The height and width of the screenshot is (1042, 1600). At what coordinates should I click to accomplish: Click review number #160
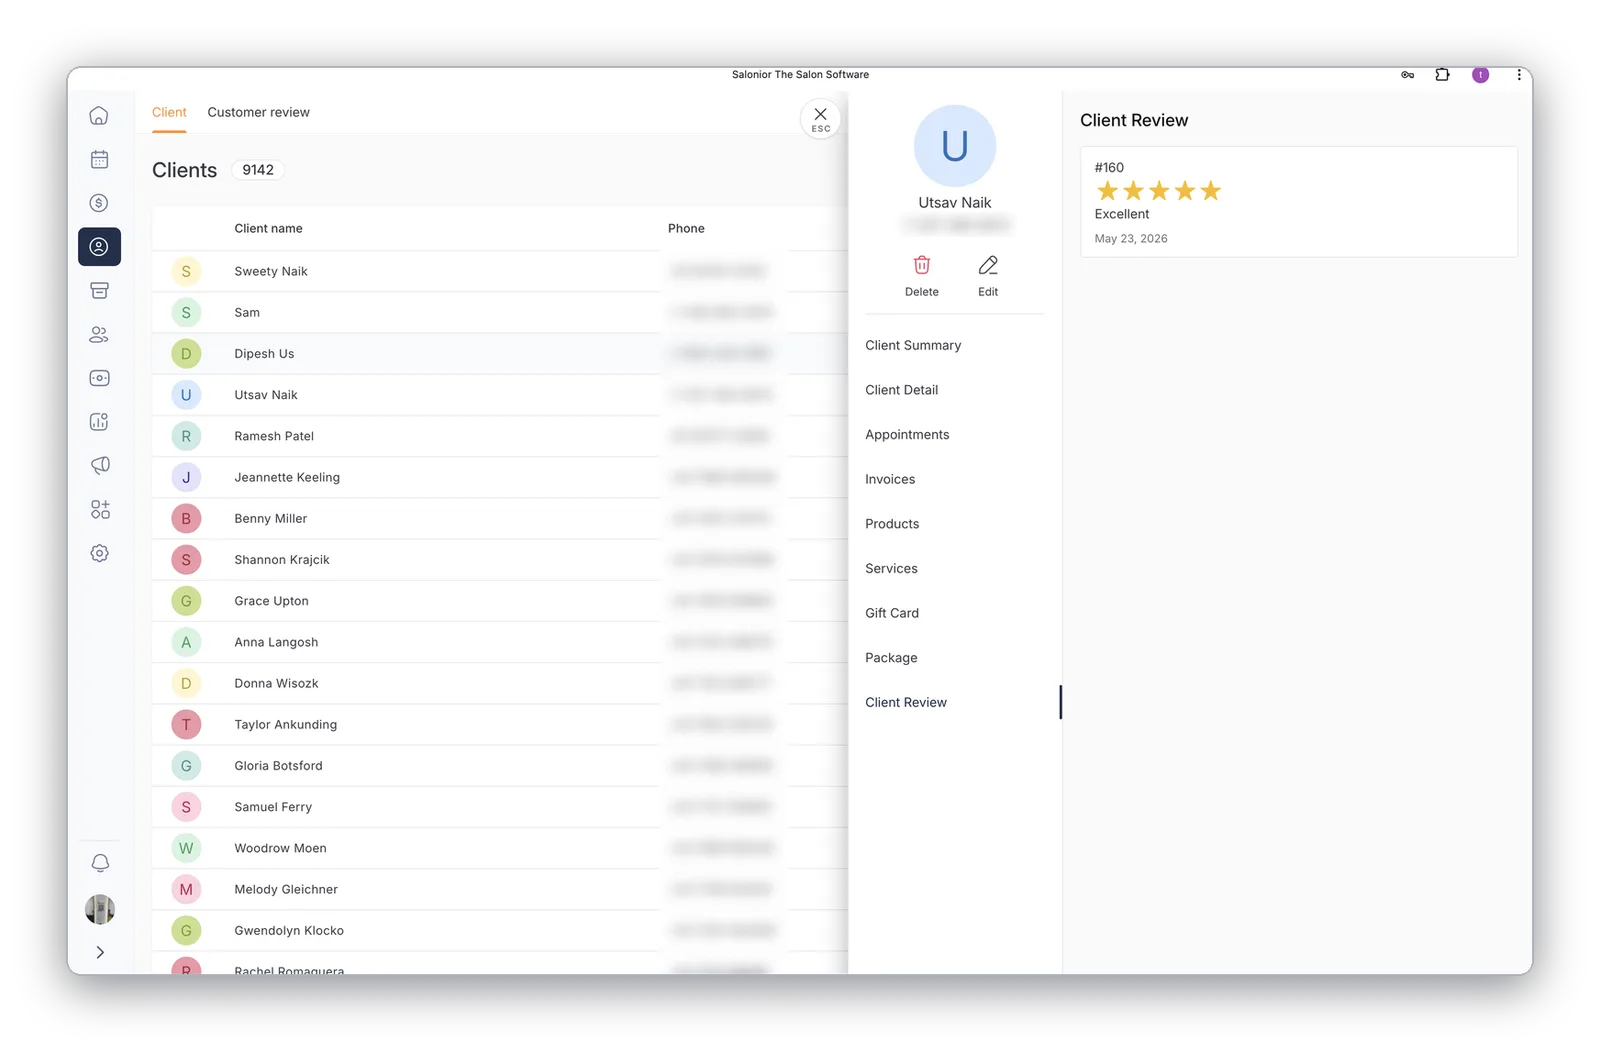[x=1109, y=168]
